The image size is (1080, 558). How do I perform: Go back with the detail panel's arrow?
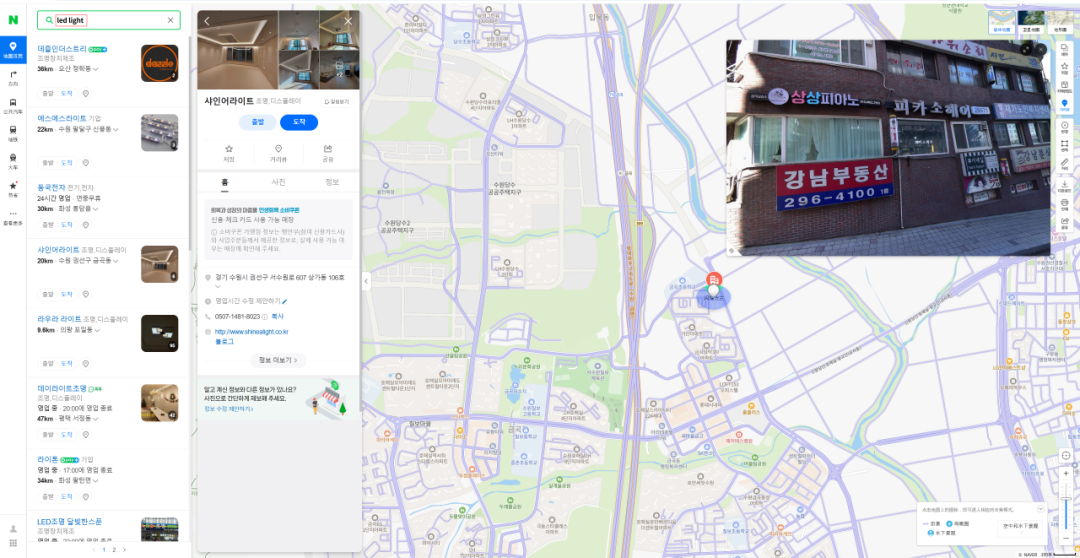point(207,21)
